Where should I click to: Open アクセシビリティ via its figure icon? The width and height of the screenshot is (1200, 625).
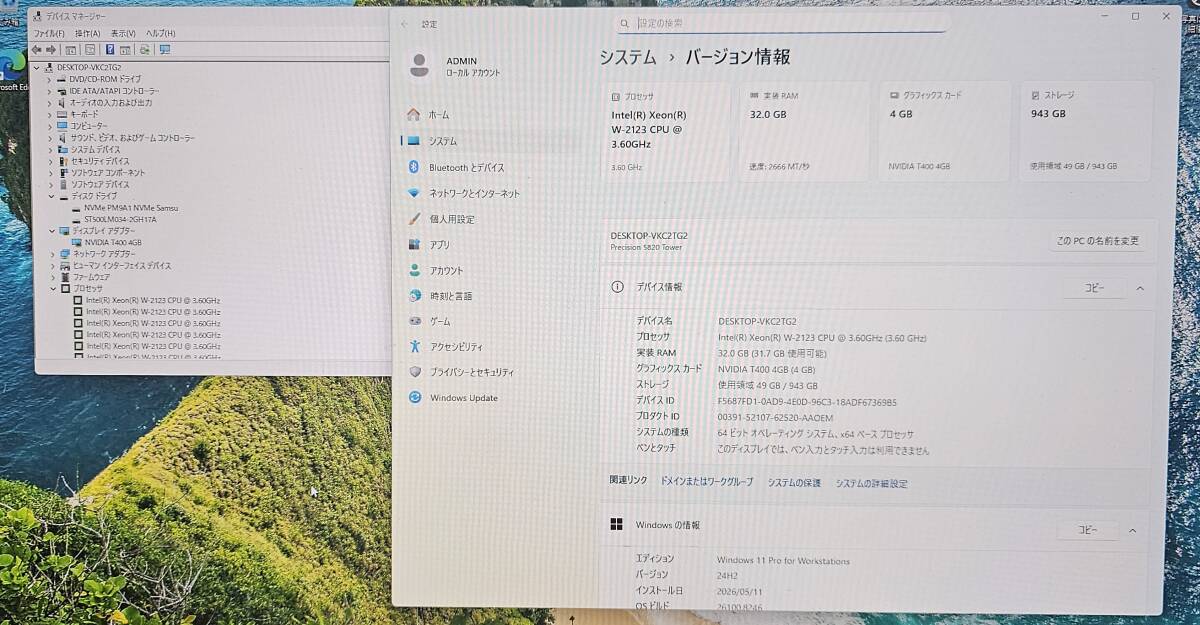[x=414, y=346]
